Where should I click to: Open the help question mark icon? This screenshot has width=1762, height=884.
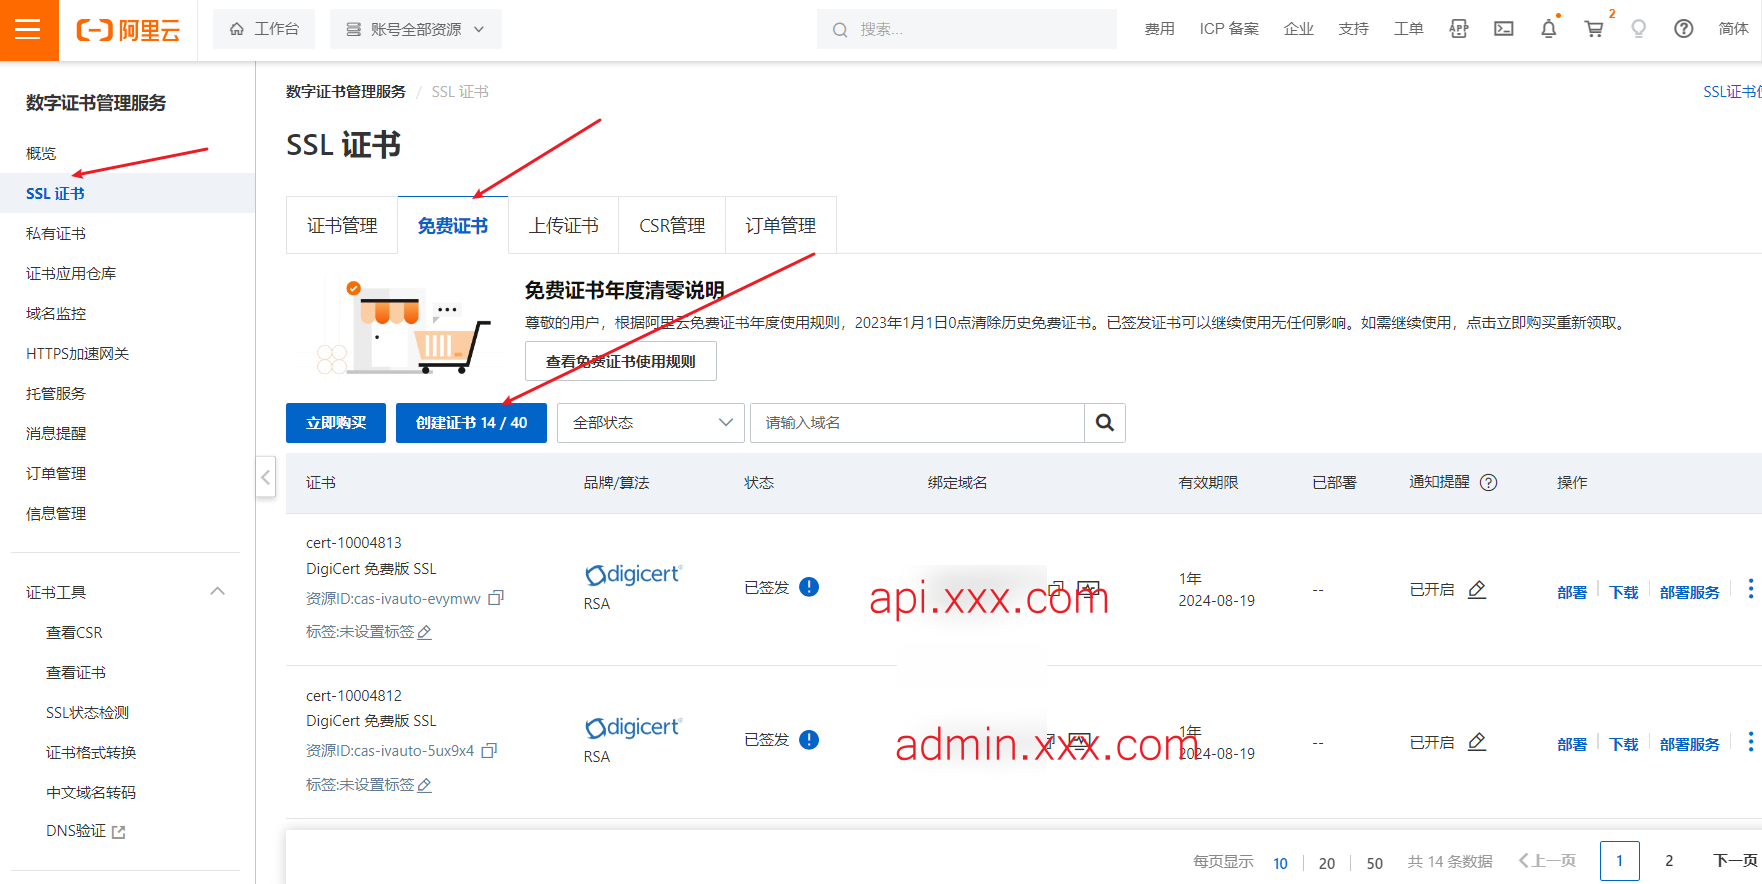(x=1684, y=29)
